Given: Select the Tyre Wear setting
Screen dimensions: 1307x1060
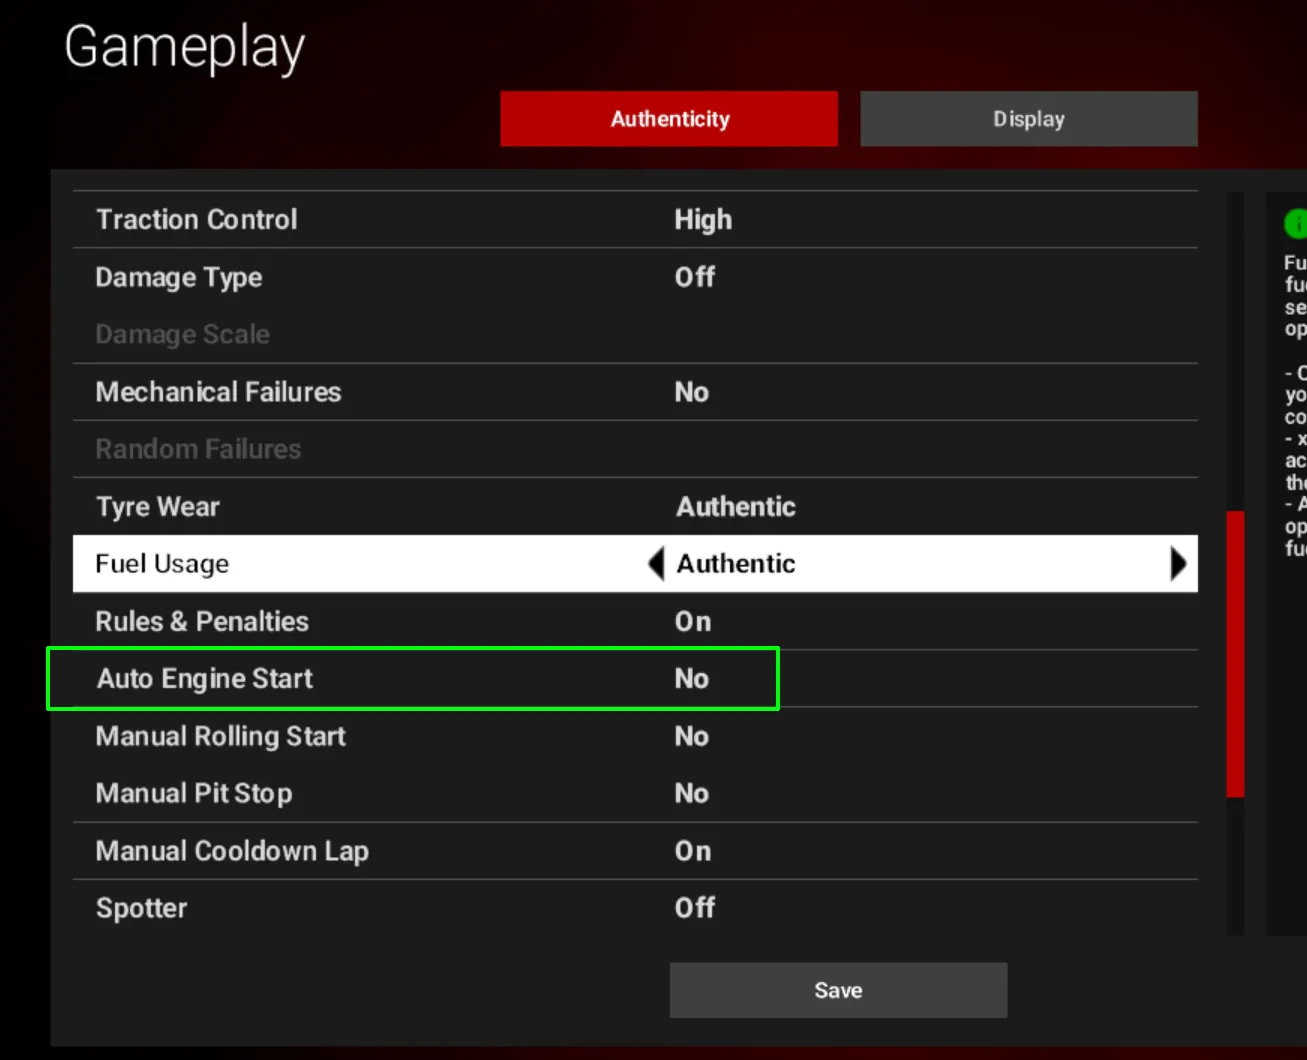Looking at the screenshot, I should coord(635,507).
